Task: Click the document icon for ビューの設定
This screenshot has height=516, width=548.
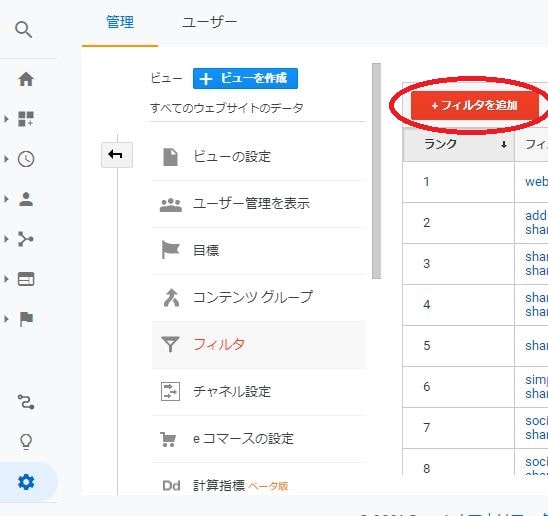Action: [x=171, y=157]
